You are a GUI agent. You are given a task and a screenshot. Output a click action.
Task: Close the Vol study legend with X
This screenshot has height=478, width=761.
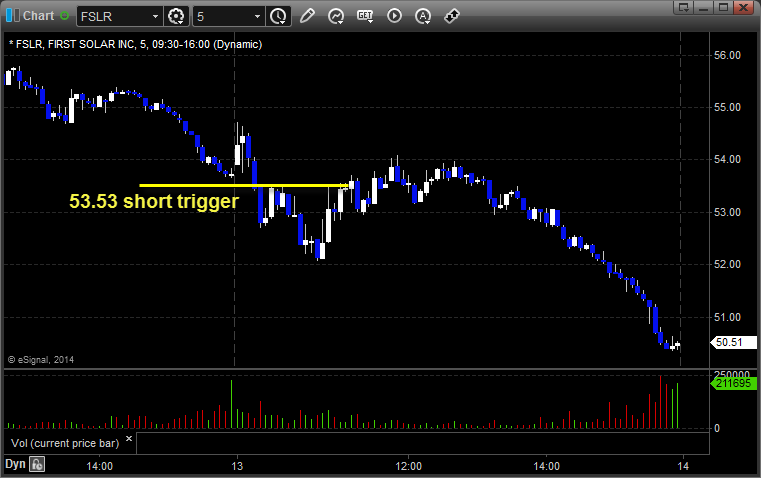(x=129, y=439)
